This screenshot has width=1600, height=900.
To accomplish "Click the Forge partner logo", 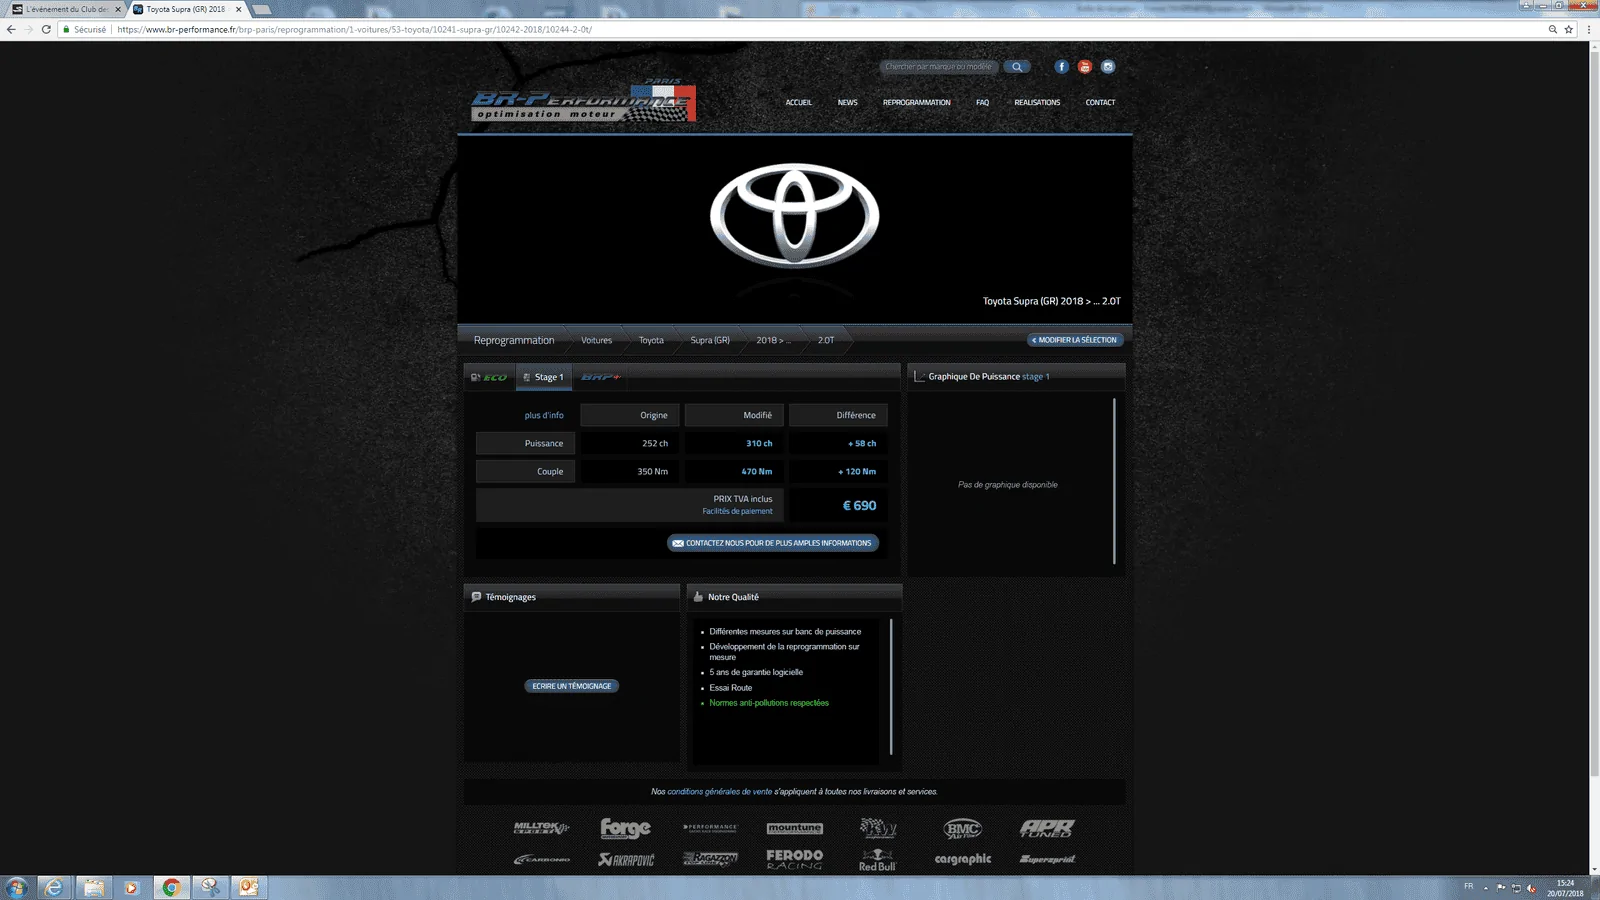I will (x=626, y=828).
